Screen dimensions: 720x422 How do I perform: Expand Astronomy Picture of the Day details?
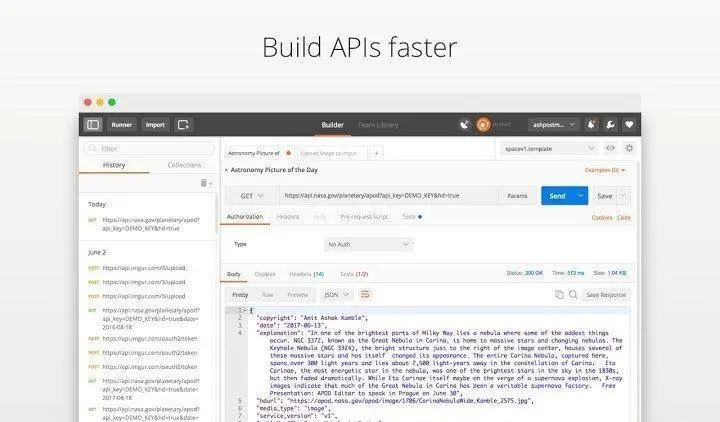click(226, 170)
